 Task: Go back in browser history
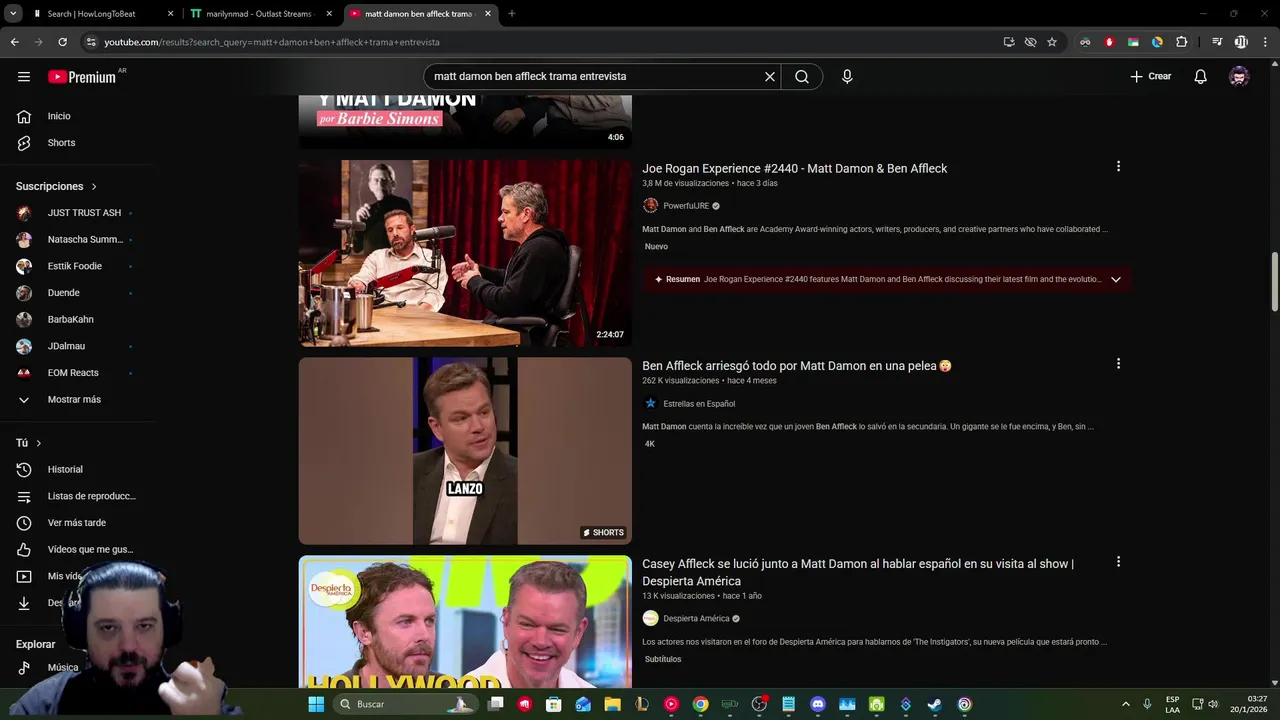tap(14, 42)
